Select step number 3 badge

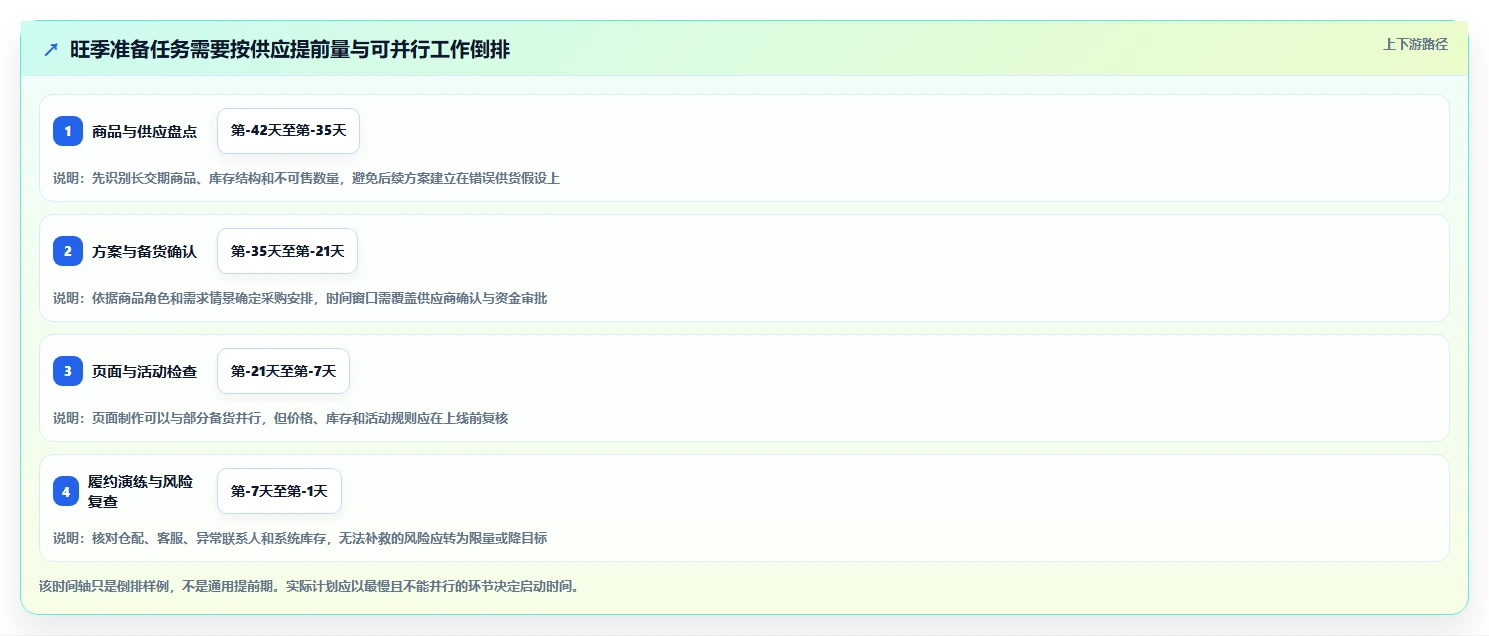click(68, 371)
